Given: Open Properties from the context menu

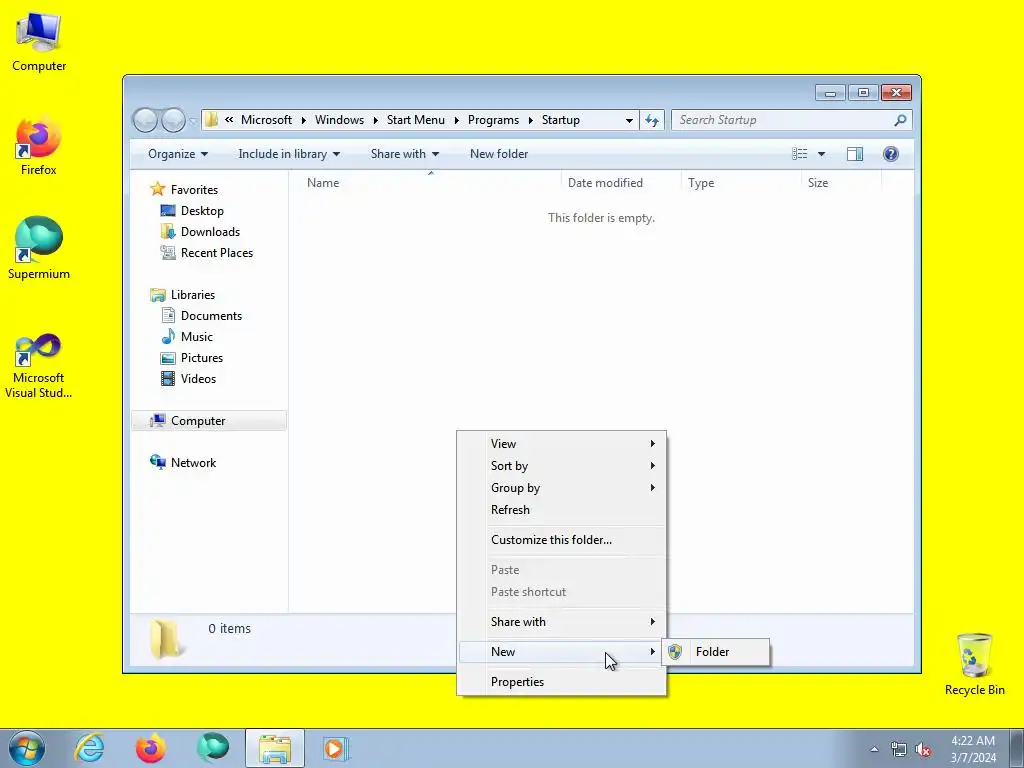Looking at the screenshot, I should [x=562, y=682].
